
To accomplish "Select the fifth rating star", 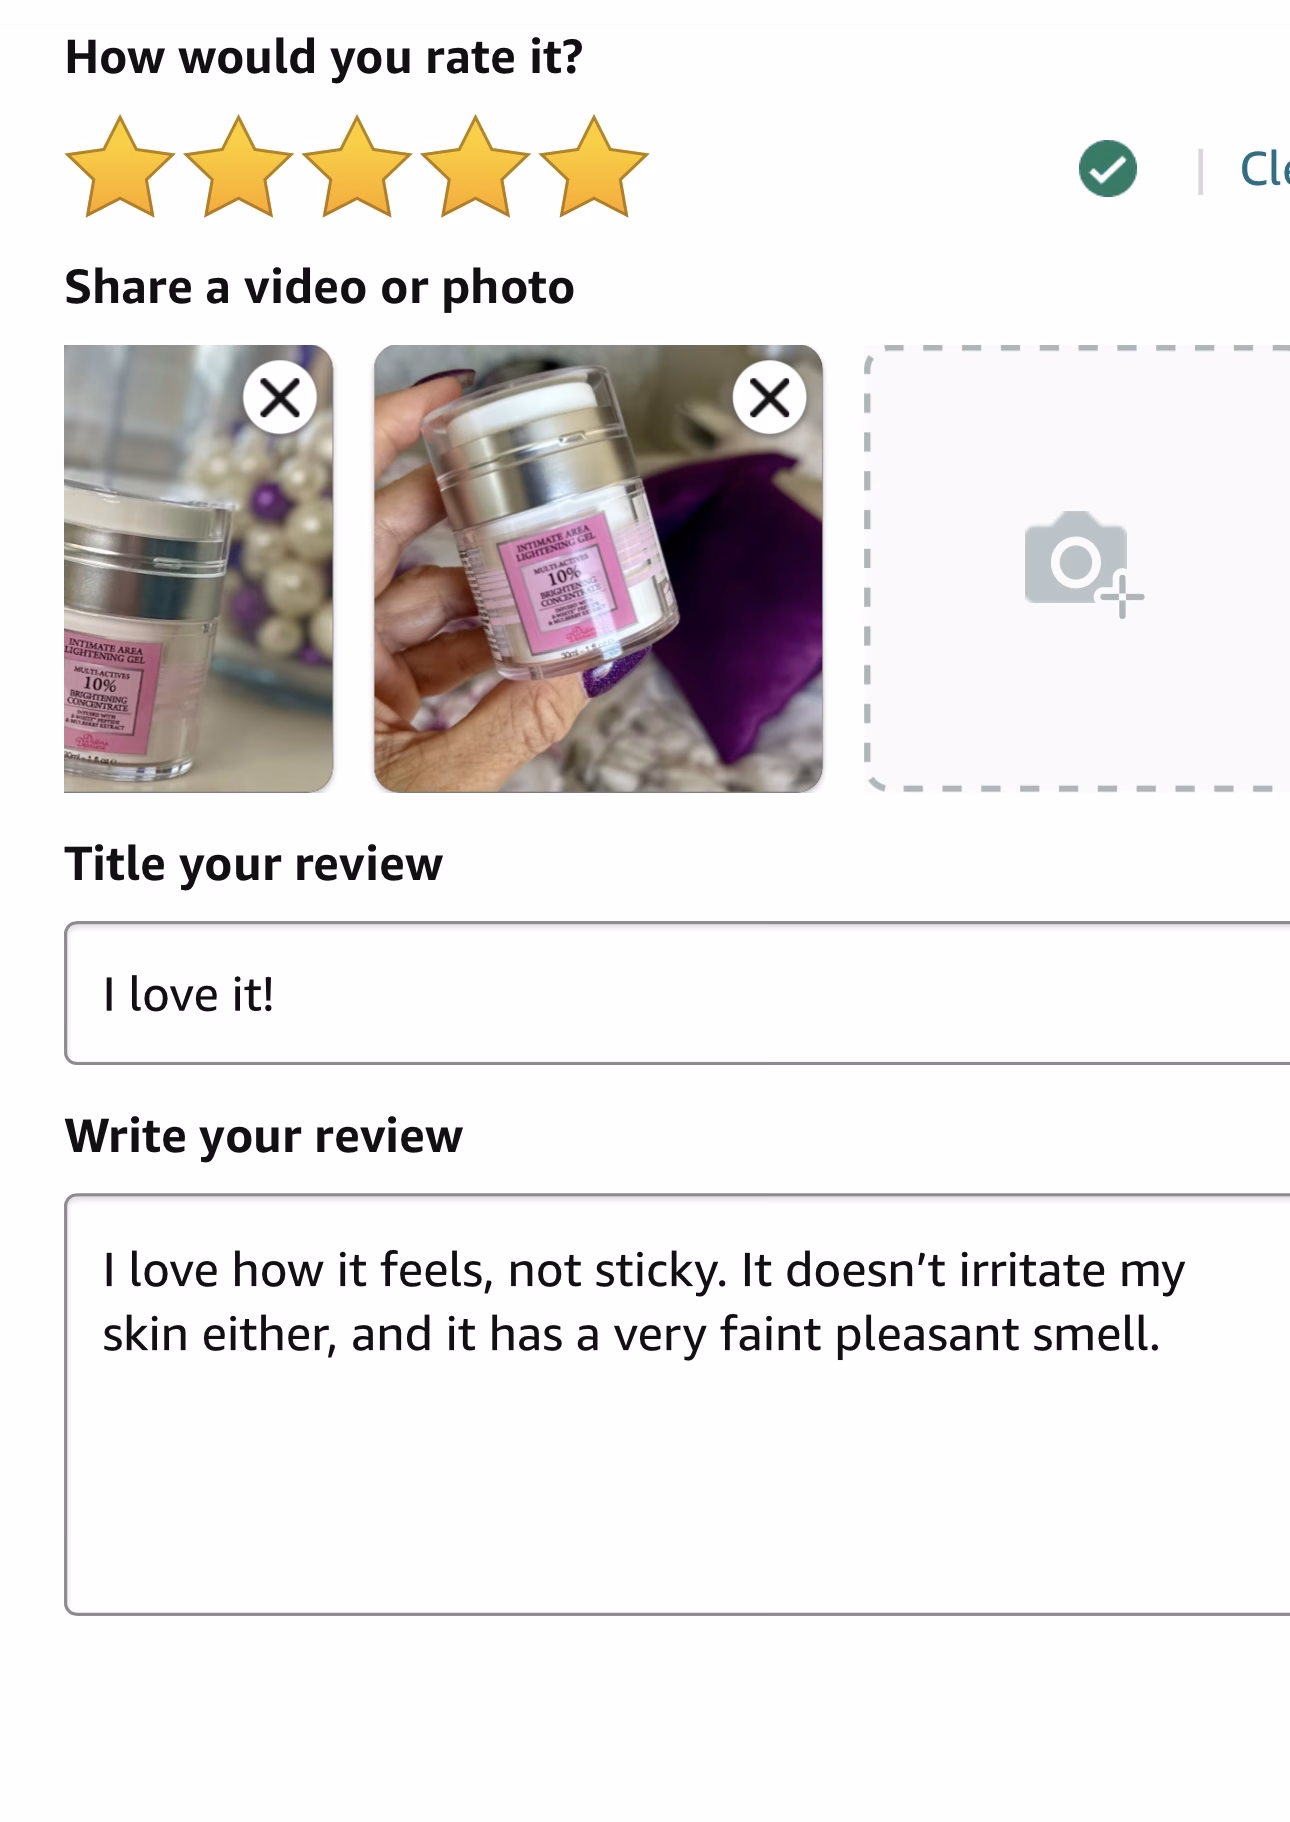I will tap(594, 167).
